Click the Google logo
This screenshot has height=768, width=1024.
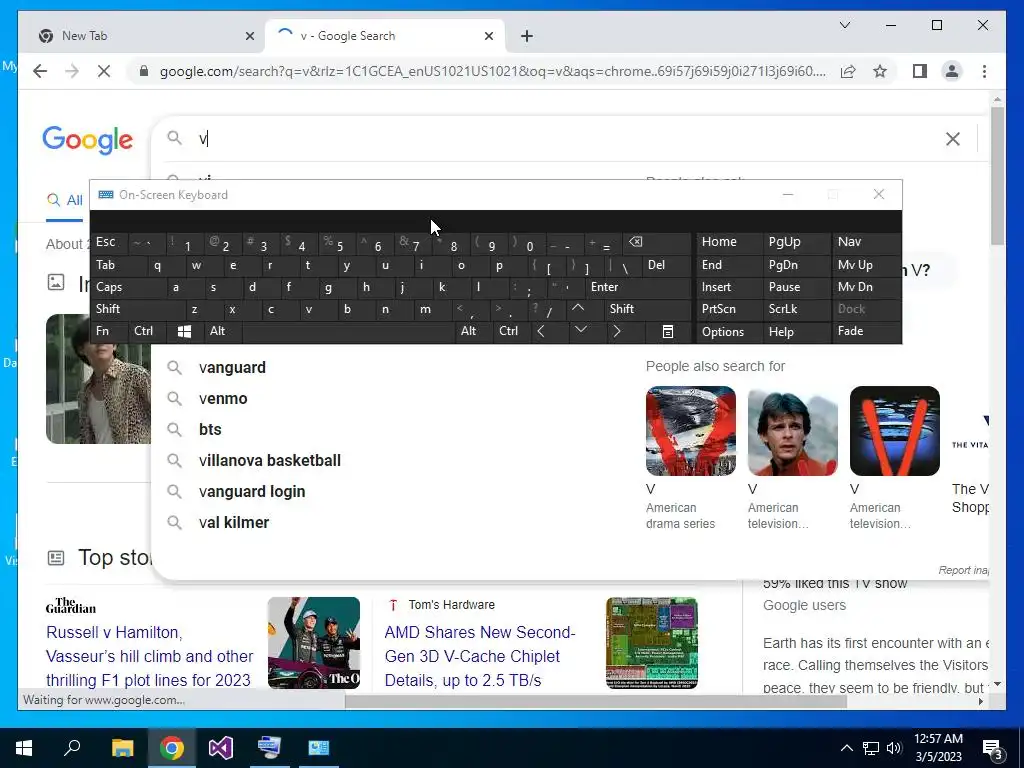[88, 140]
